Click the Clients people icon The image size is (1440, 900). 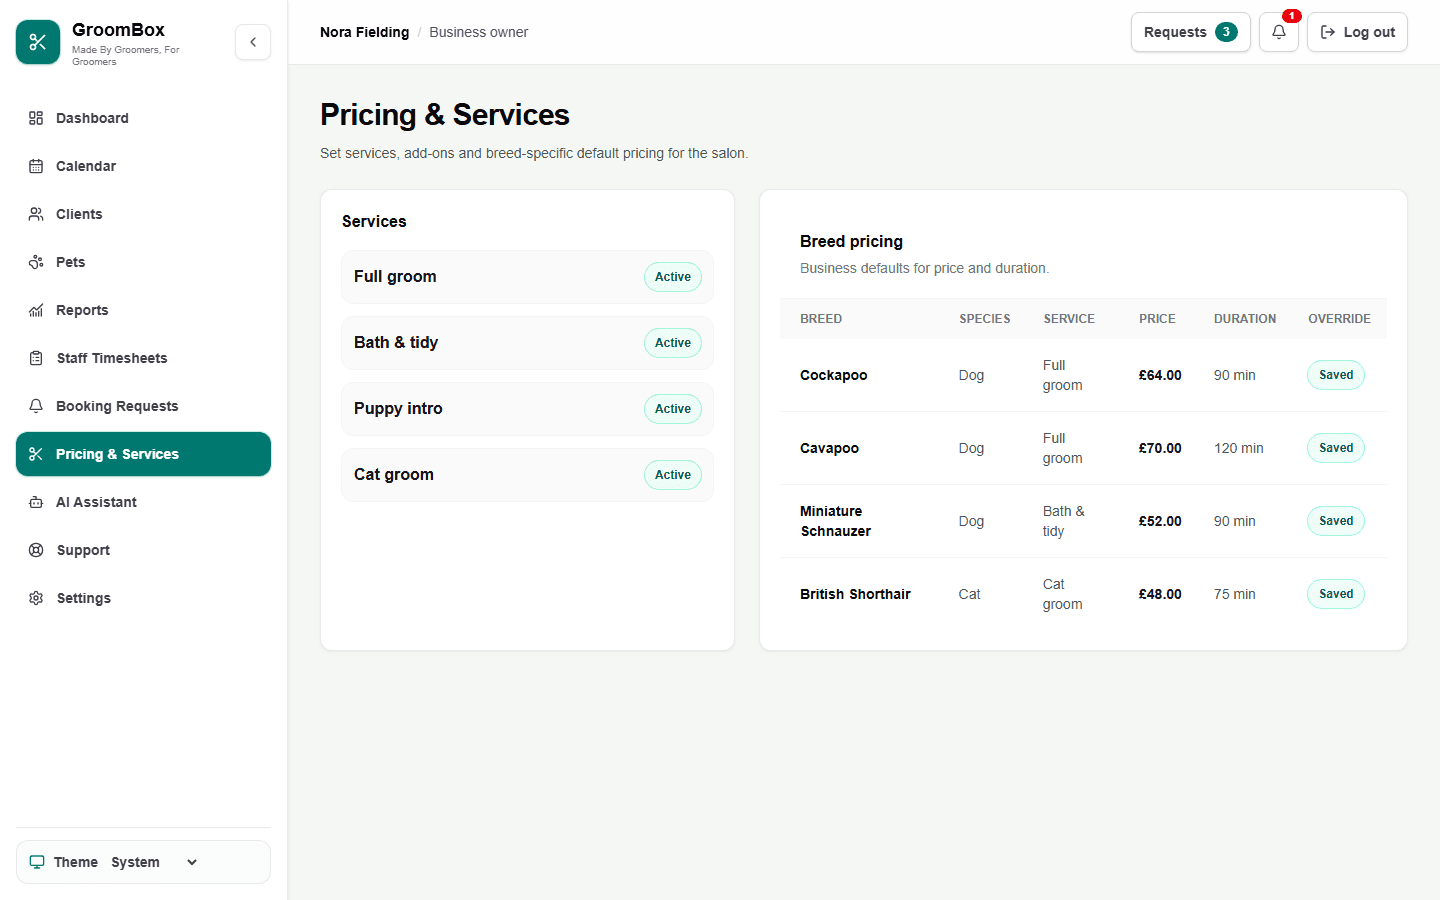coord(36,214)
